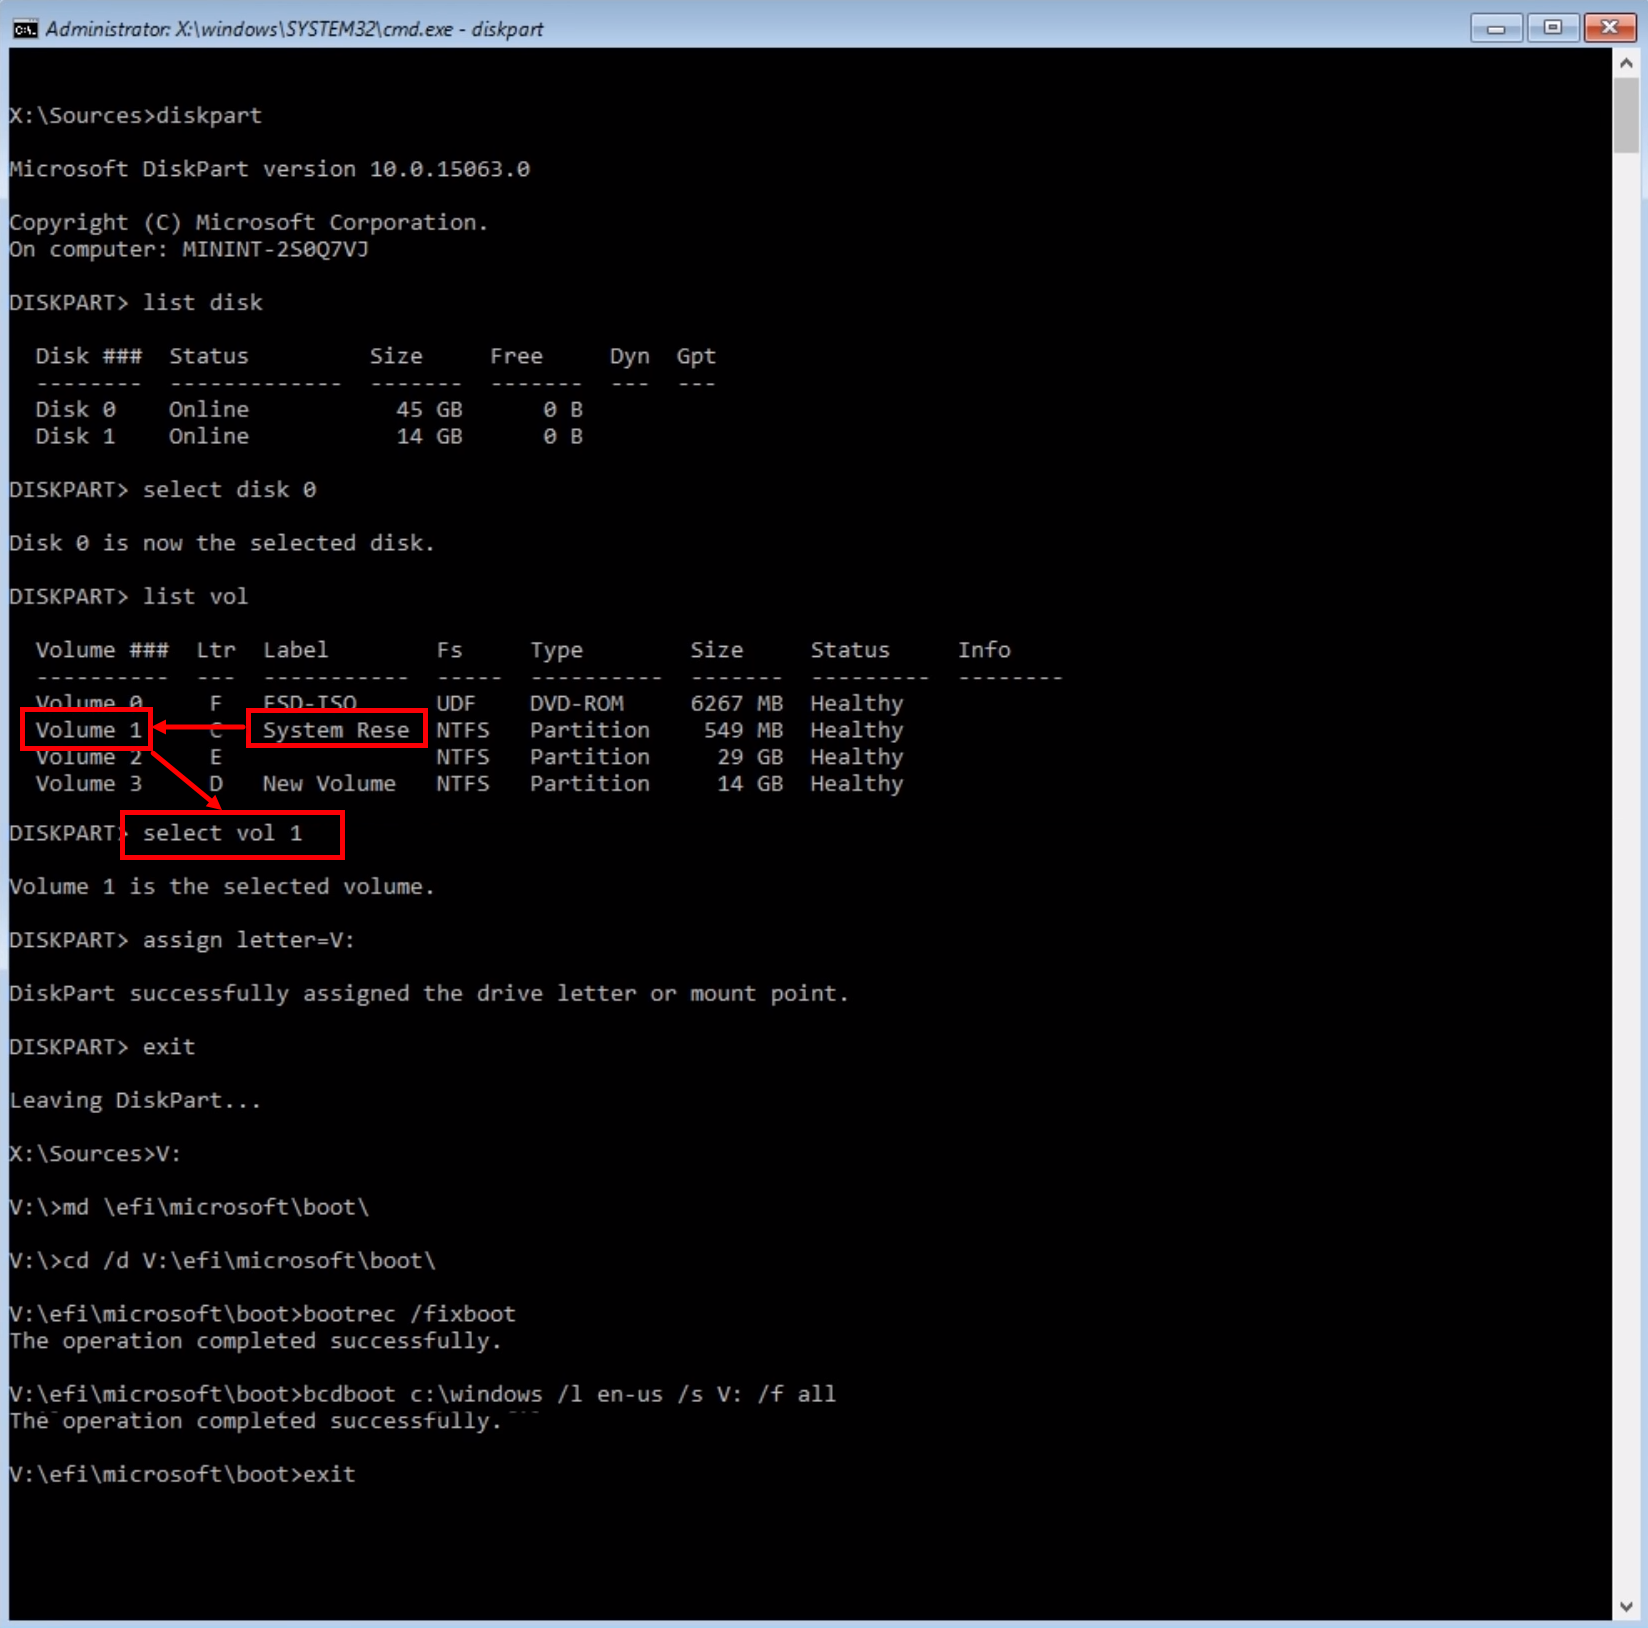Click the 'bootrec /fixboot' command line
This screenshot has height=1628, width=1648.
tap(410, 1313)
